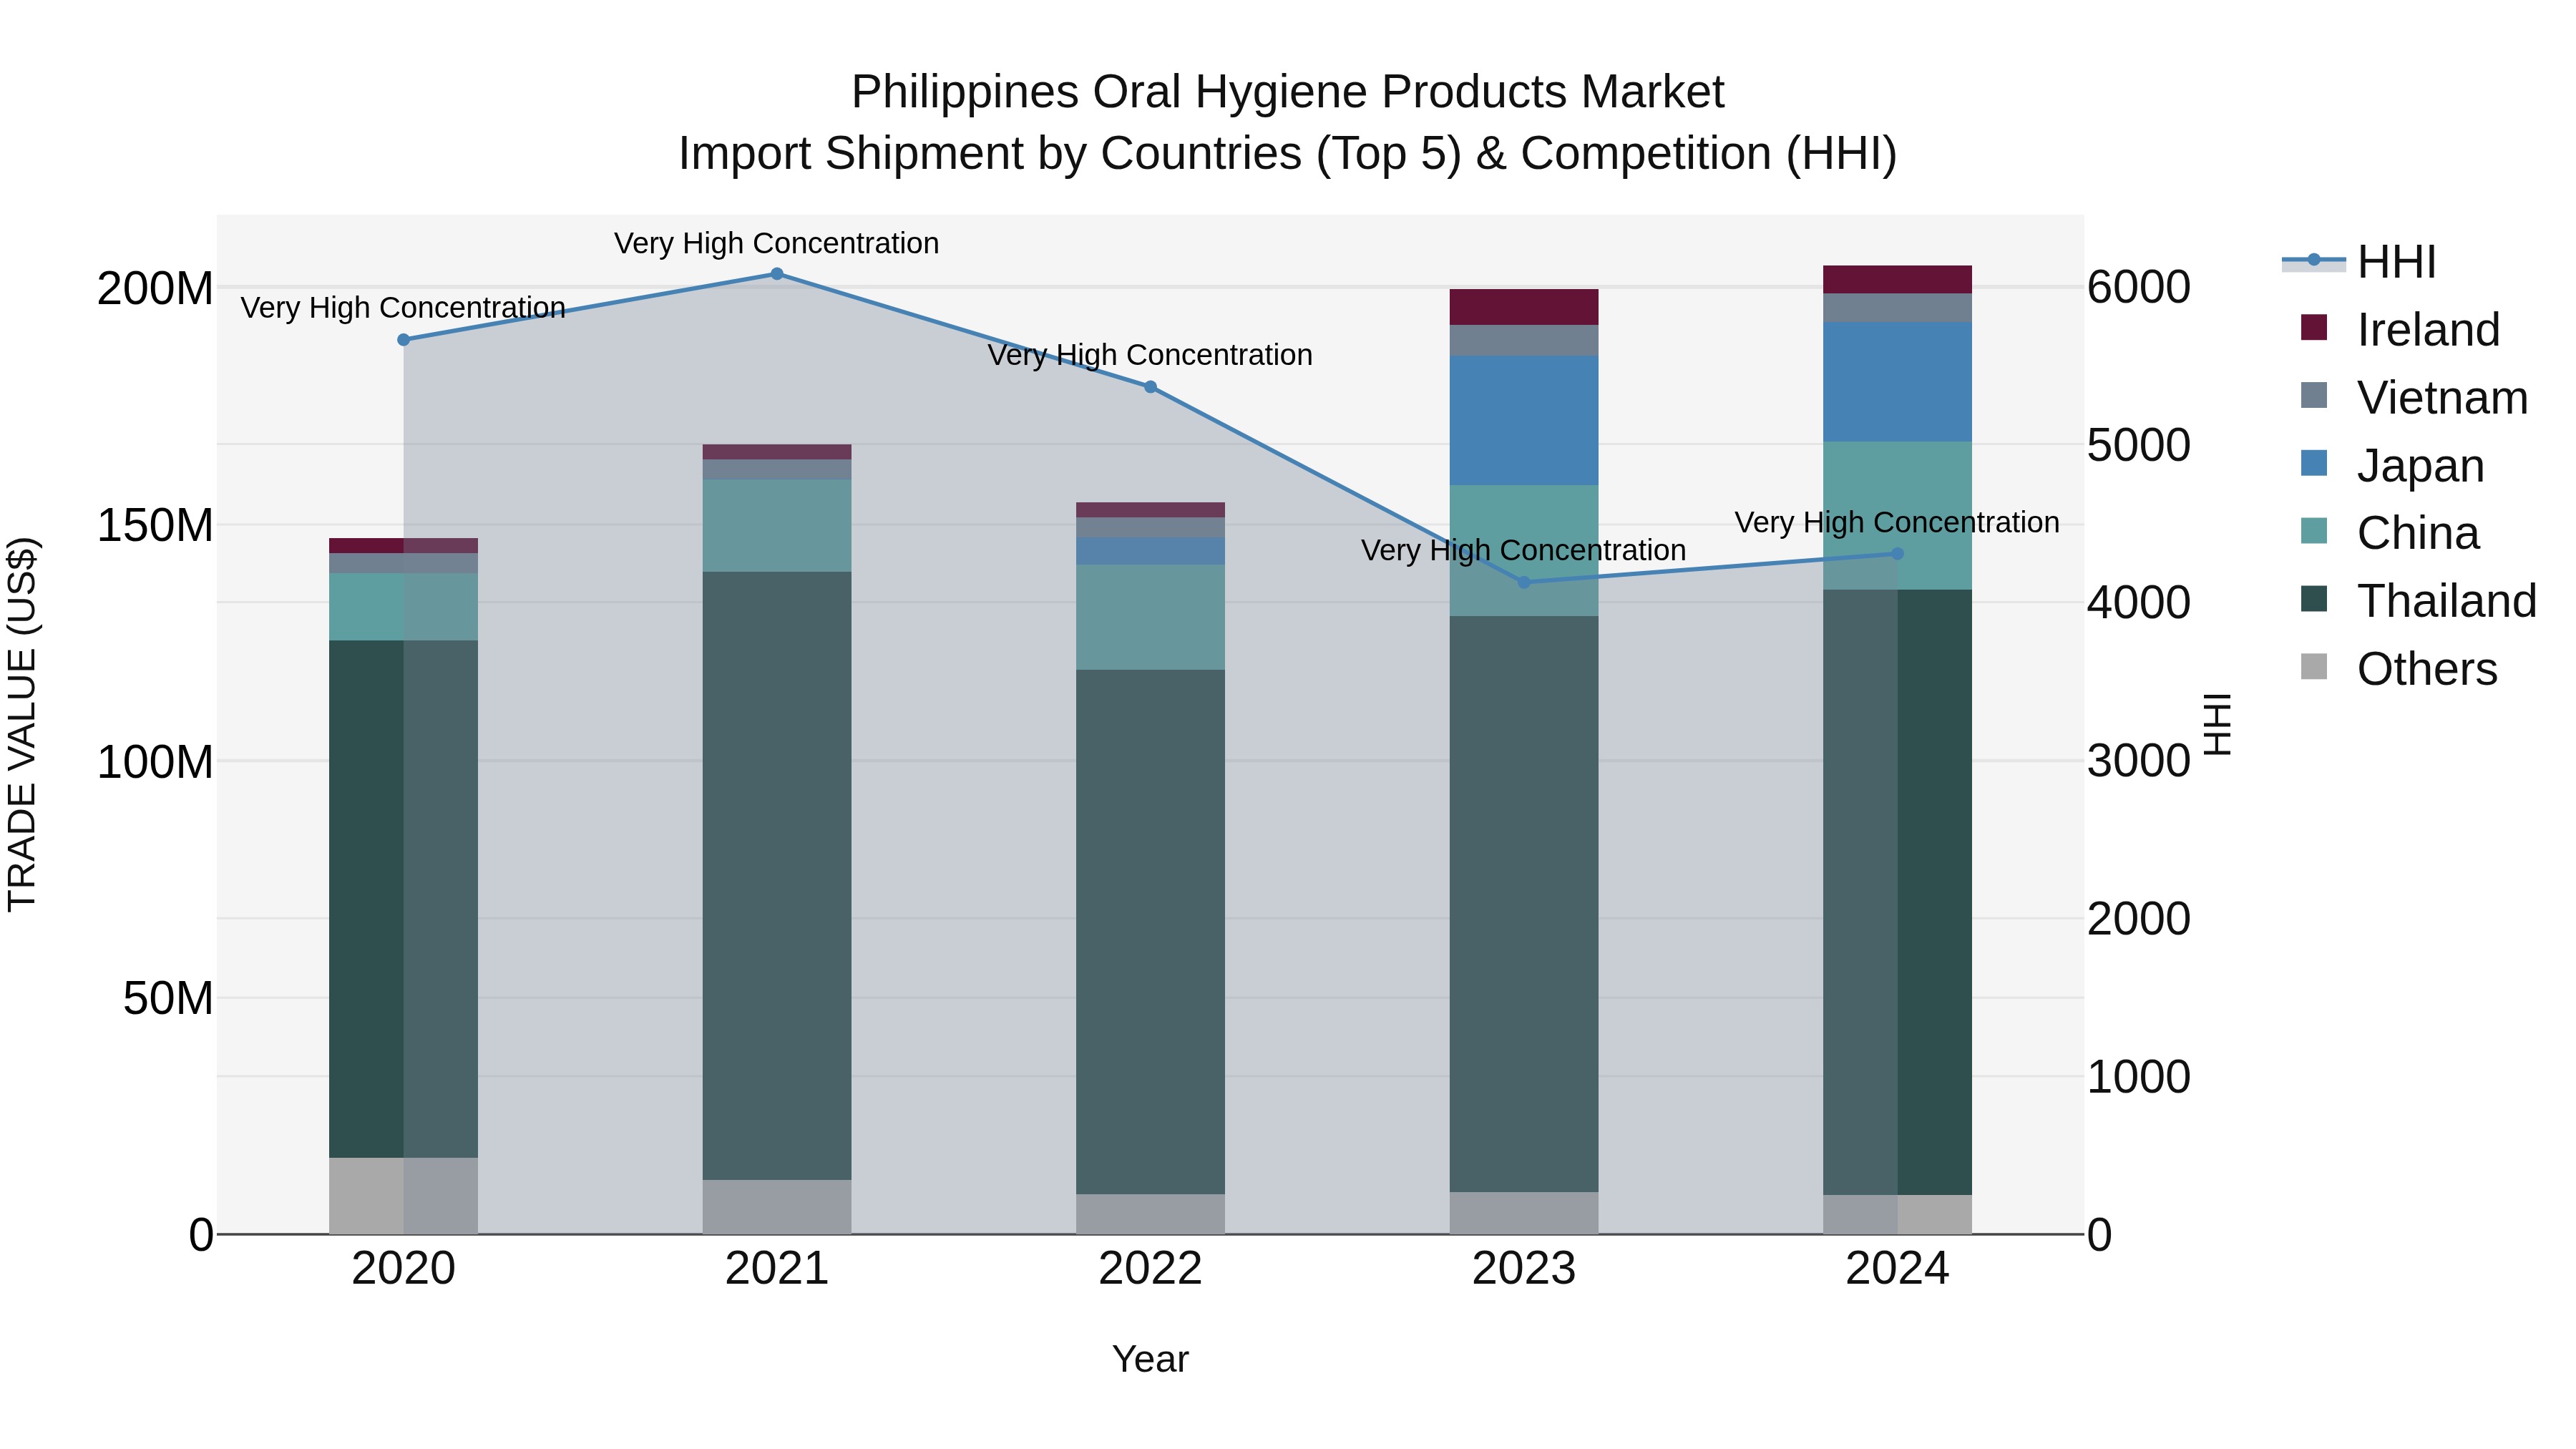Click the 2022 Japan bar segment

point(1150,552)
